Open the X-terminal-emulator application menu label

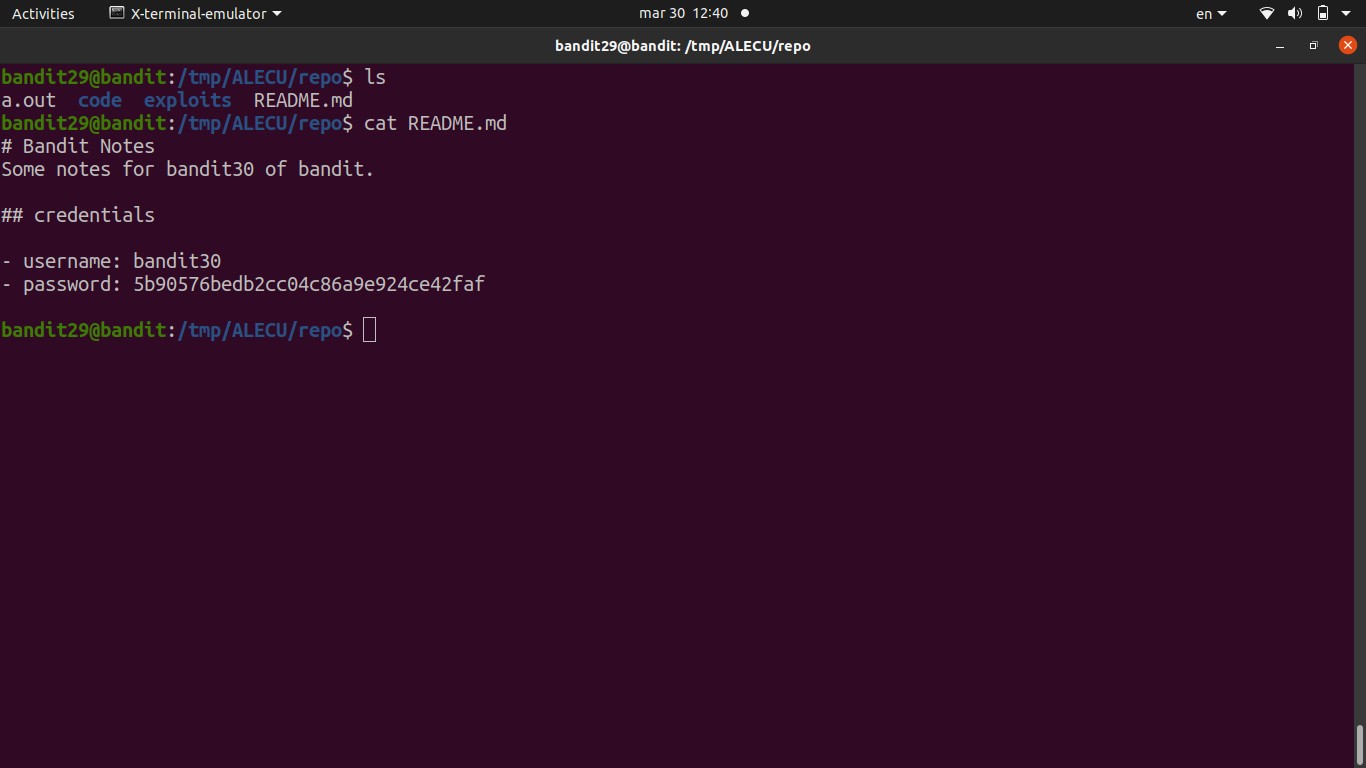(x=198, y=14)
